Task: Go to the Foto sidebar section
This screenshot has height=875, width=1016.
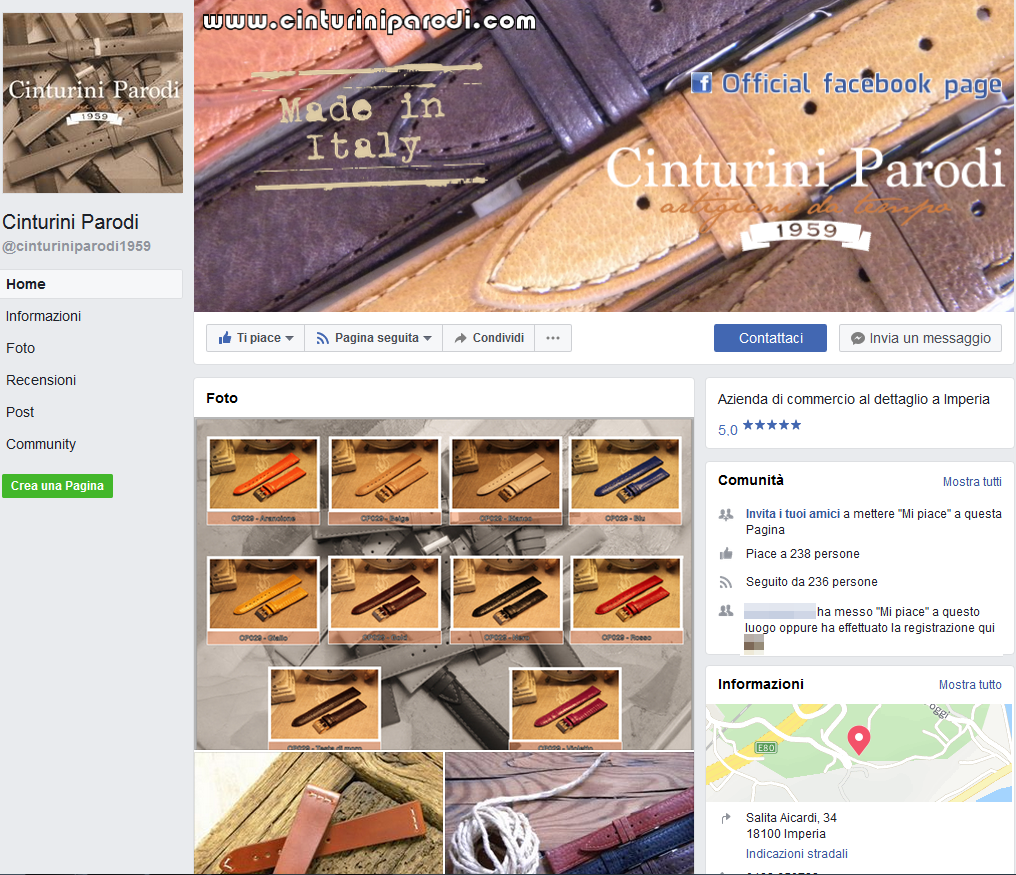Action: pos(20,348)
